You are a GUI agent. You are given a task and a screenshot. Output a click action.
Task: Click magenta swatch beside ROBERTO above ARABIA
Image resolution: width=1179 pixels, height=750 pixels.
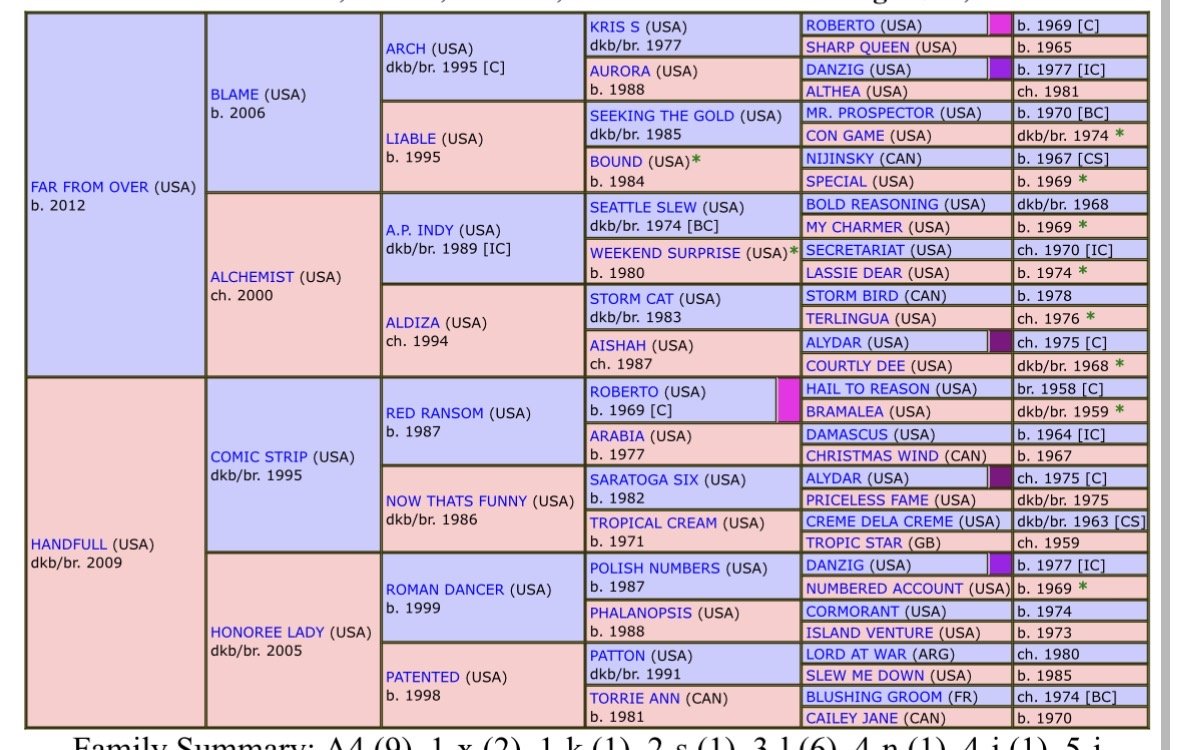click(x=788, y=400)
